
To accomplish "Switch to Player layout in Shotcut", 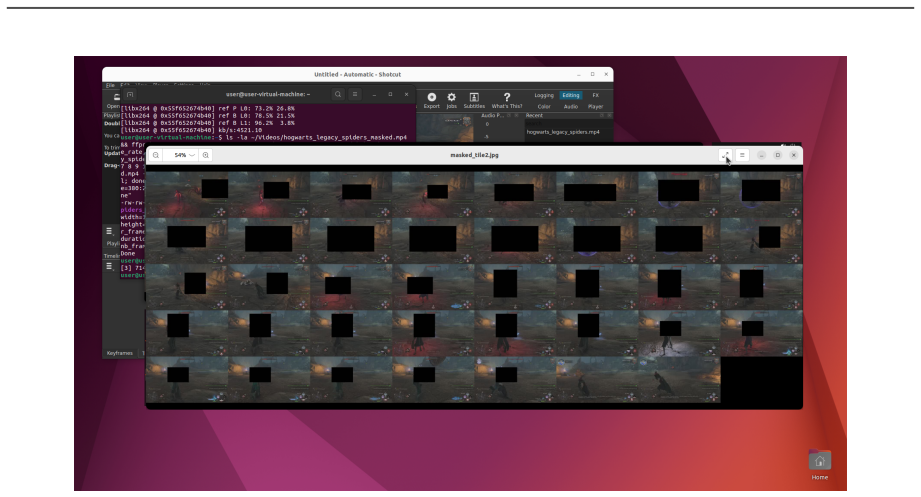I will point(596,107).
